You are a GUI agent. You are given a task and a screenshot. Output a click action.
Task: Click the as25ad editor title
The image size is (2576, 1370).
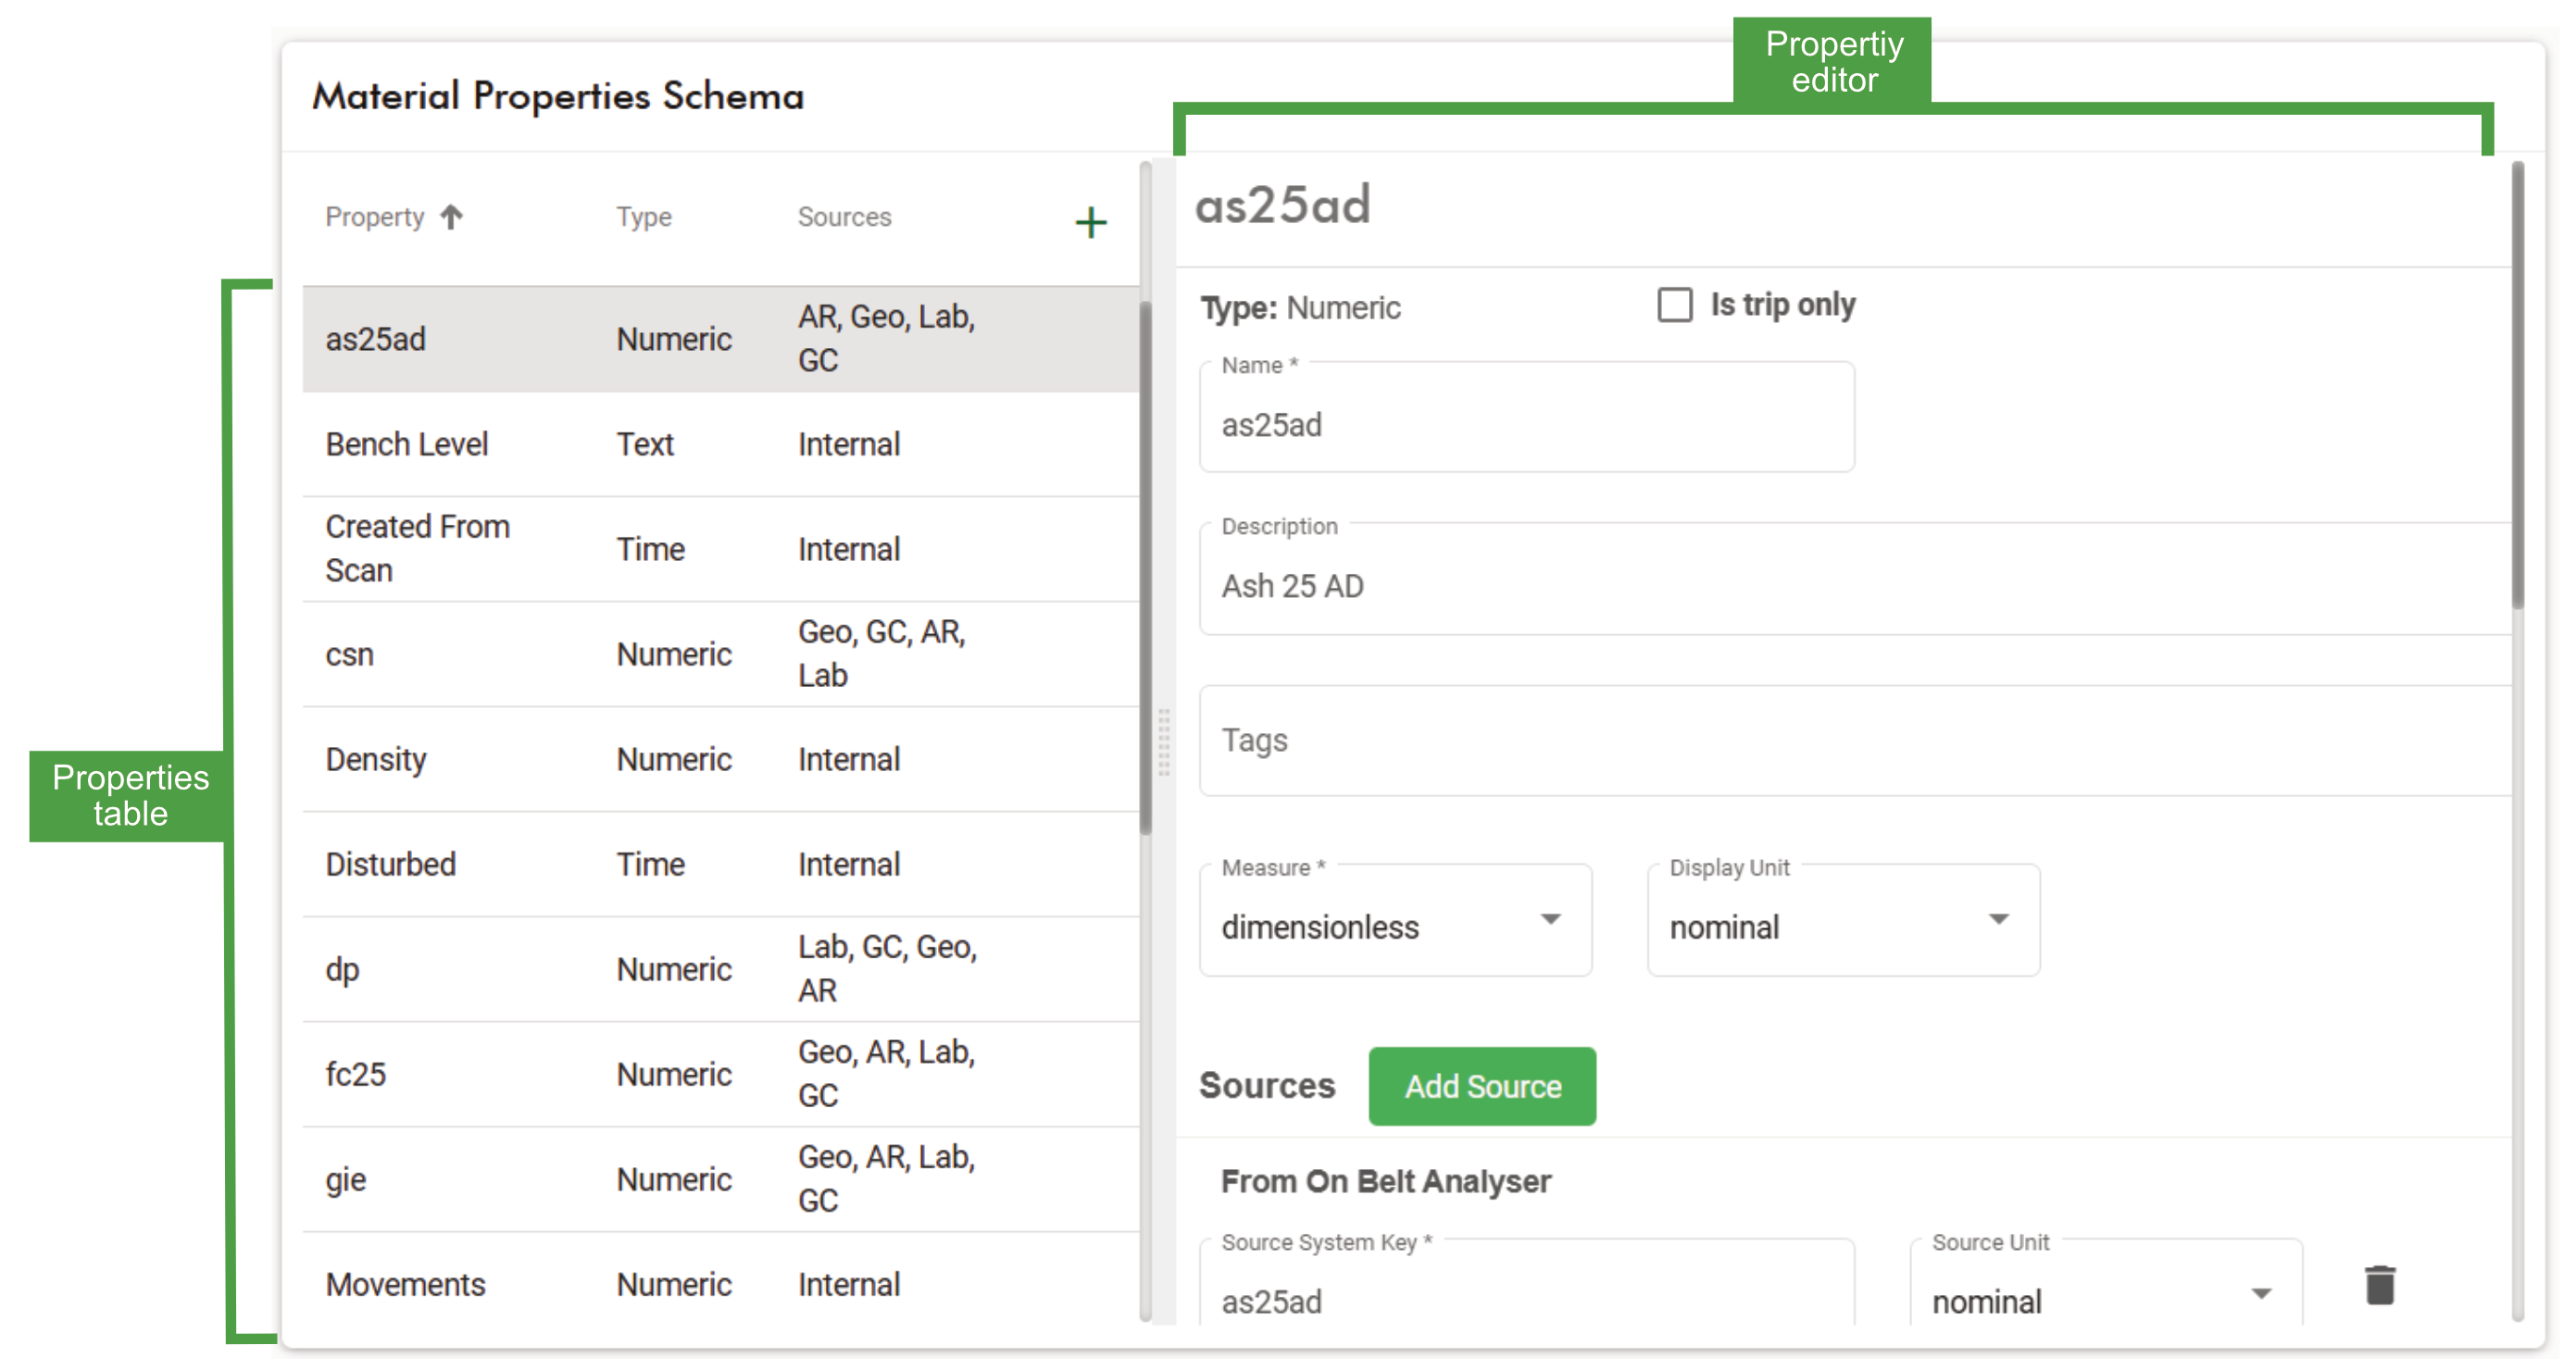pyautogui.click(x=1282, y=205)
